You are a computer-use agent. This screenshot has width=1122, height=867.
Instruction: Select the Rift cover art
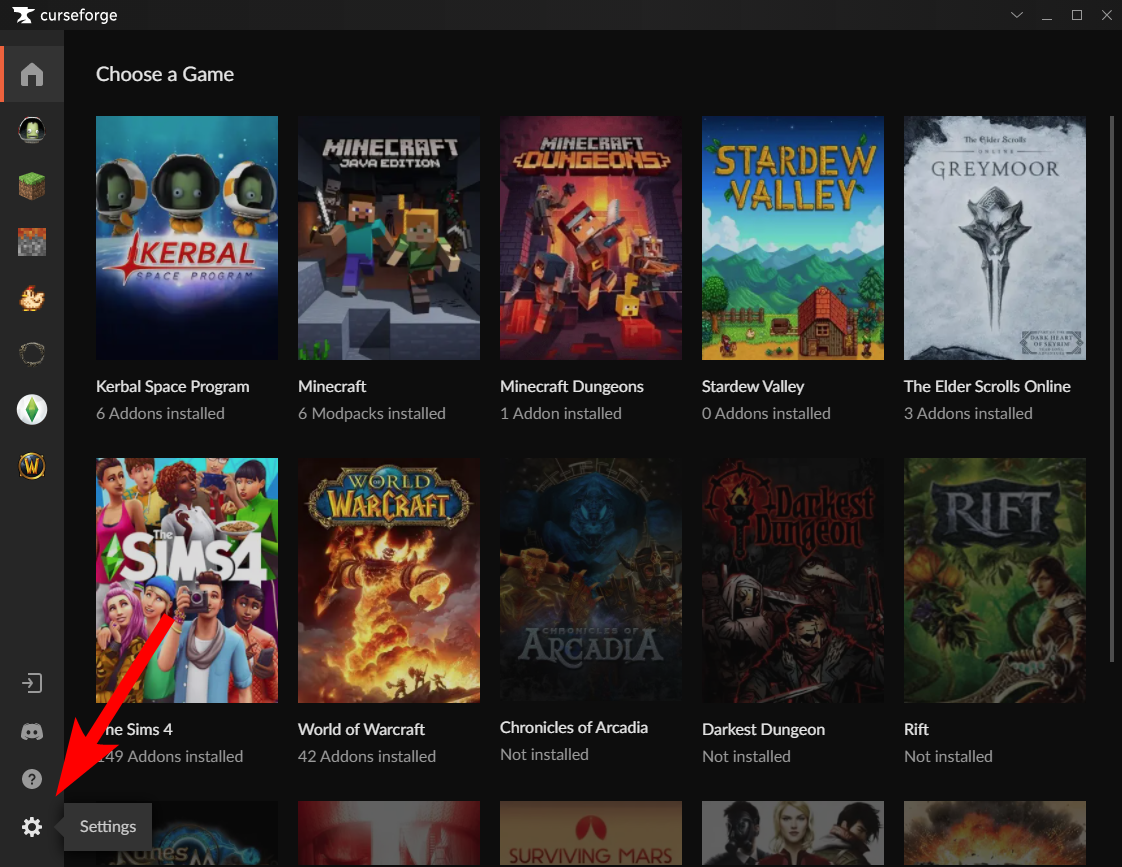[x=995, y=580]
